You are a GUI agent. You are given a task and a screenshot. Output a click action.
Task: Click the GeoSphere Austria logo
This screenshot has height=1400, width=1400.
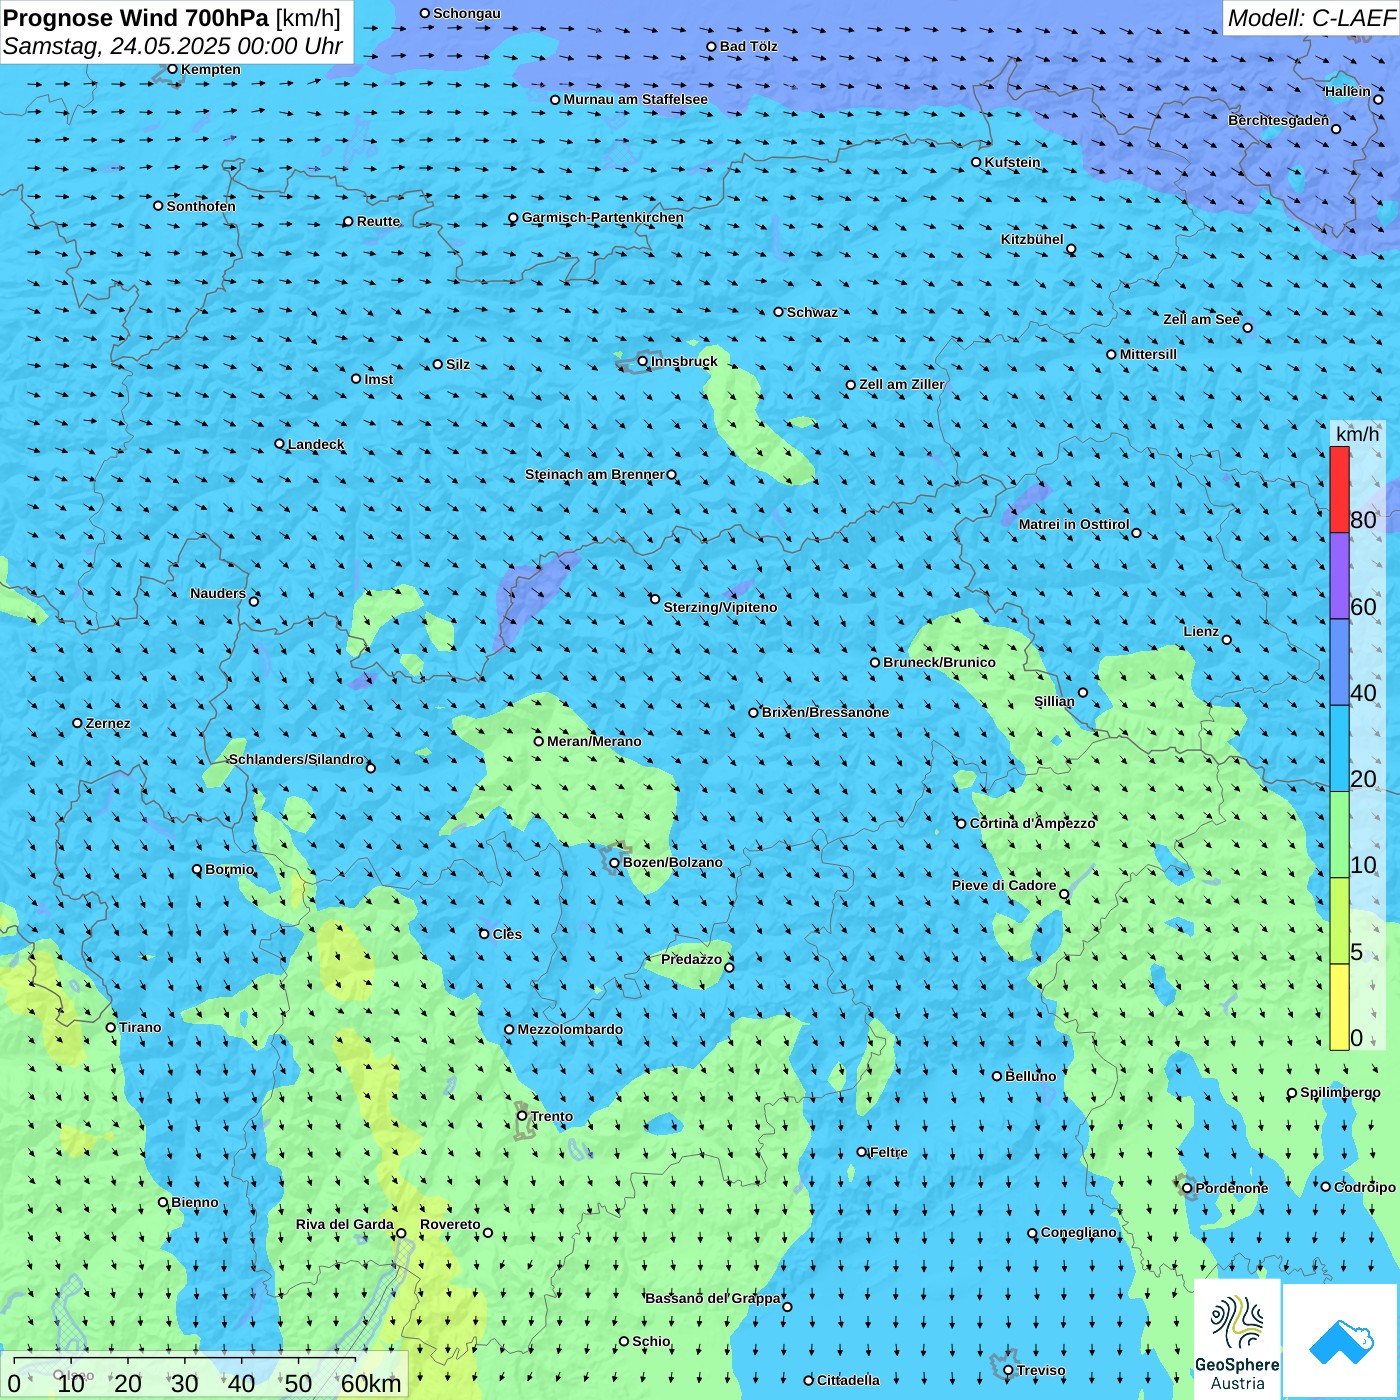[1237, 1339]
